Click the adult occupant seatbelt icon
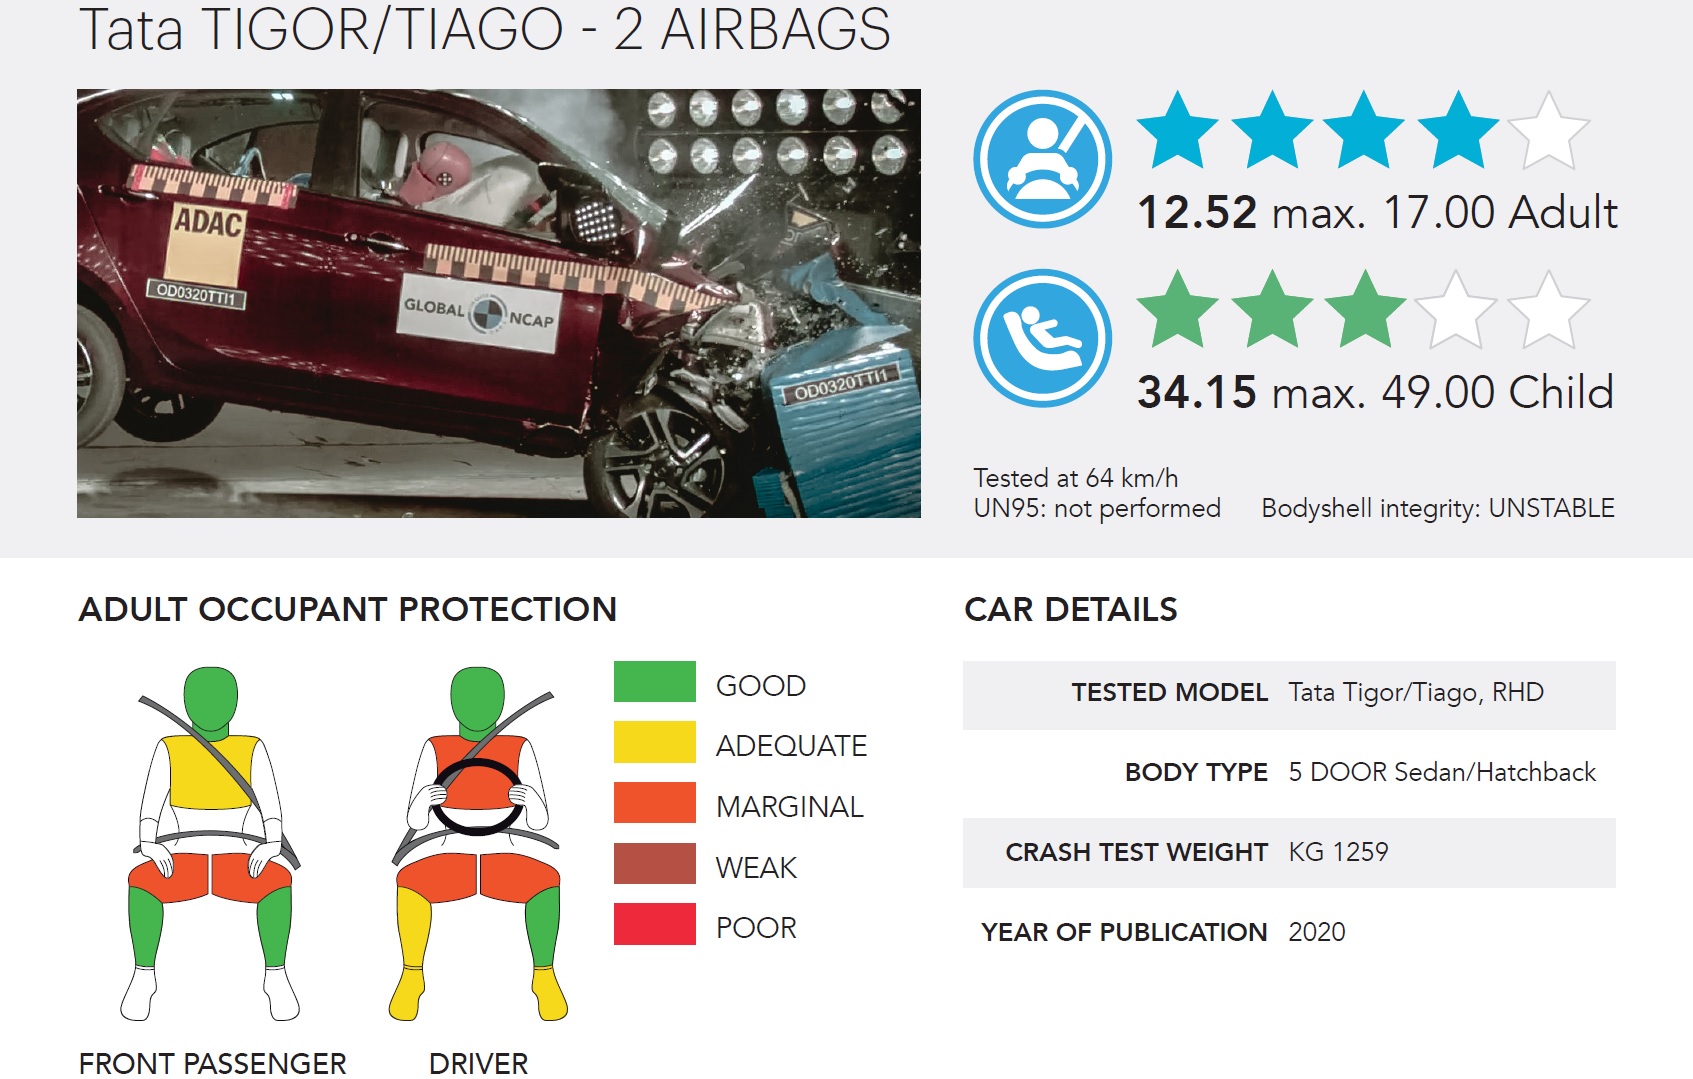 coord(1042,159)
